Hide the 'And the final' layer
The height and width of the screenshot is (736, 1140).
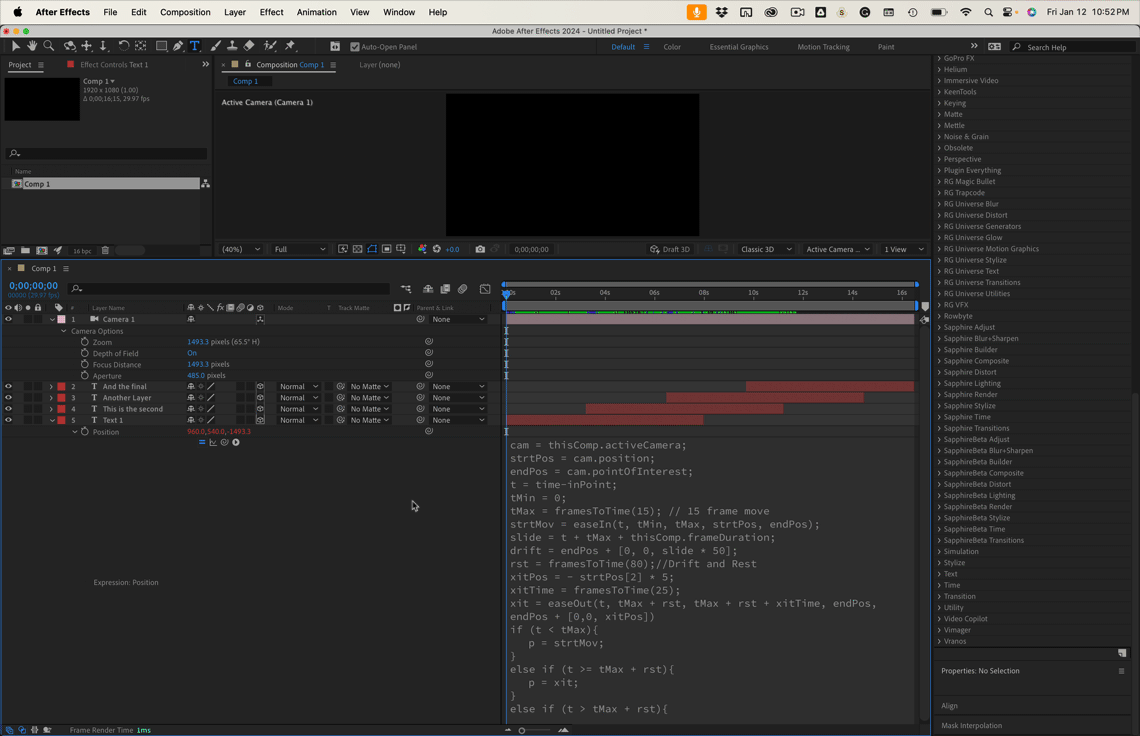pyautogui.click(x=9, y=387)
